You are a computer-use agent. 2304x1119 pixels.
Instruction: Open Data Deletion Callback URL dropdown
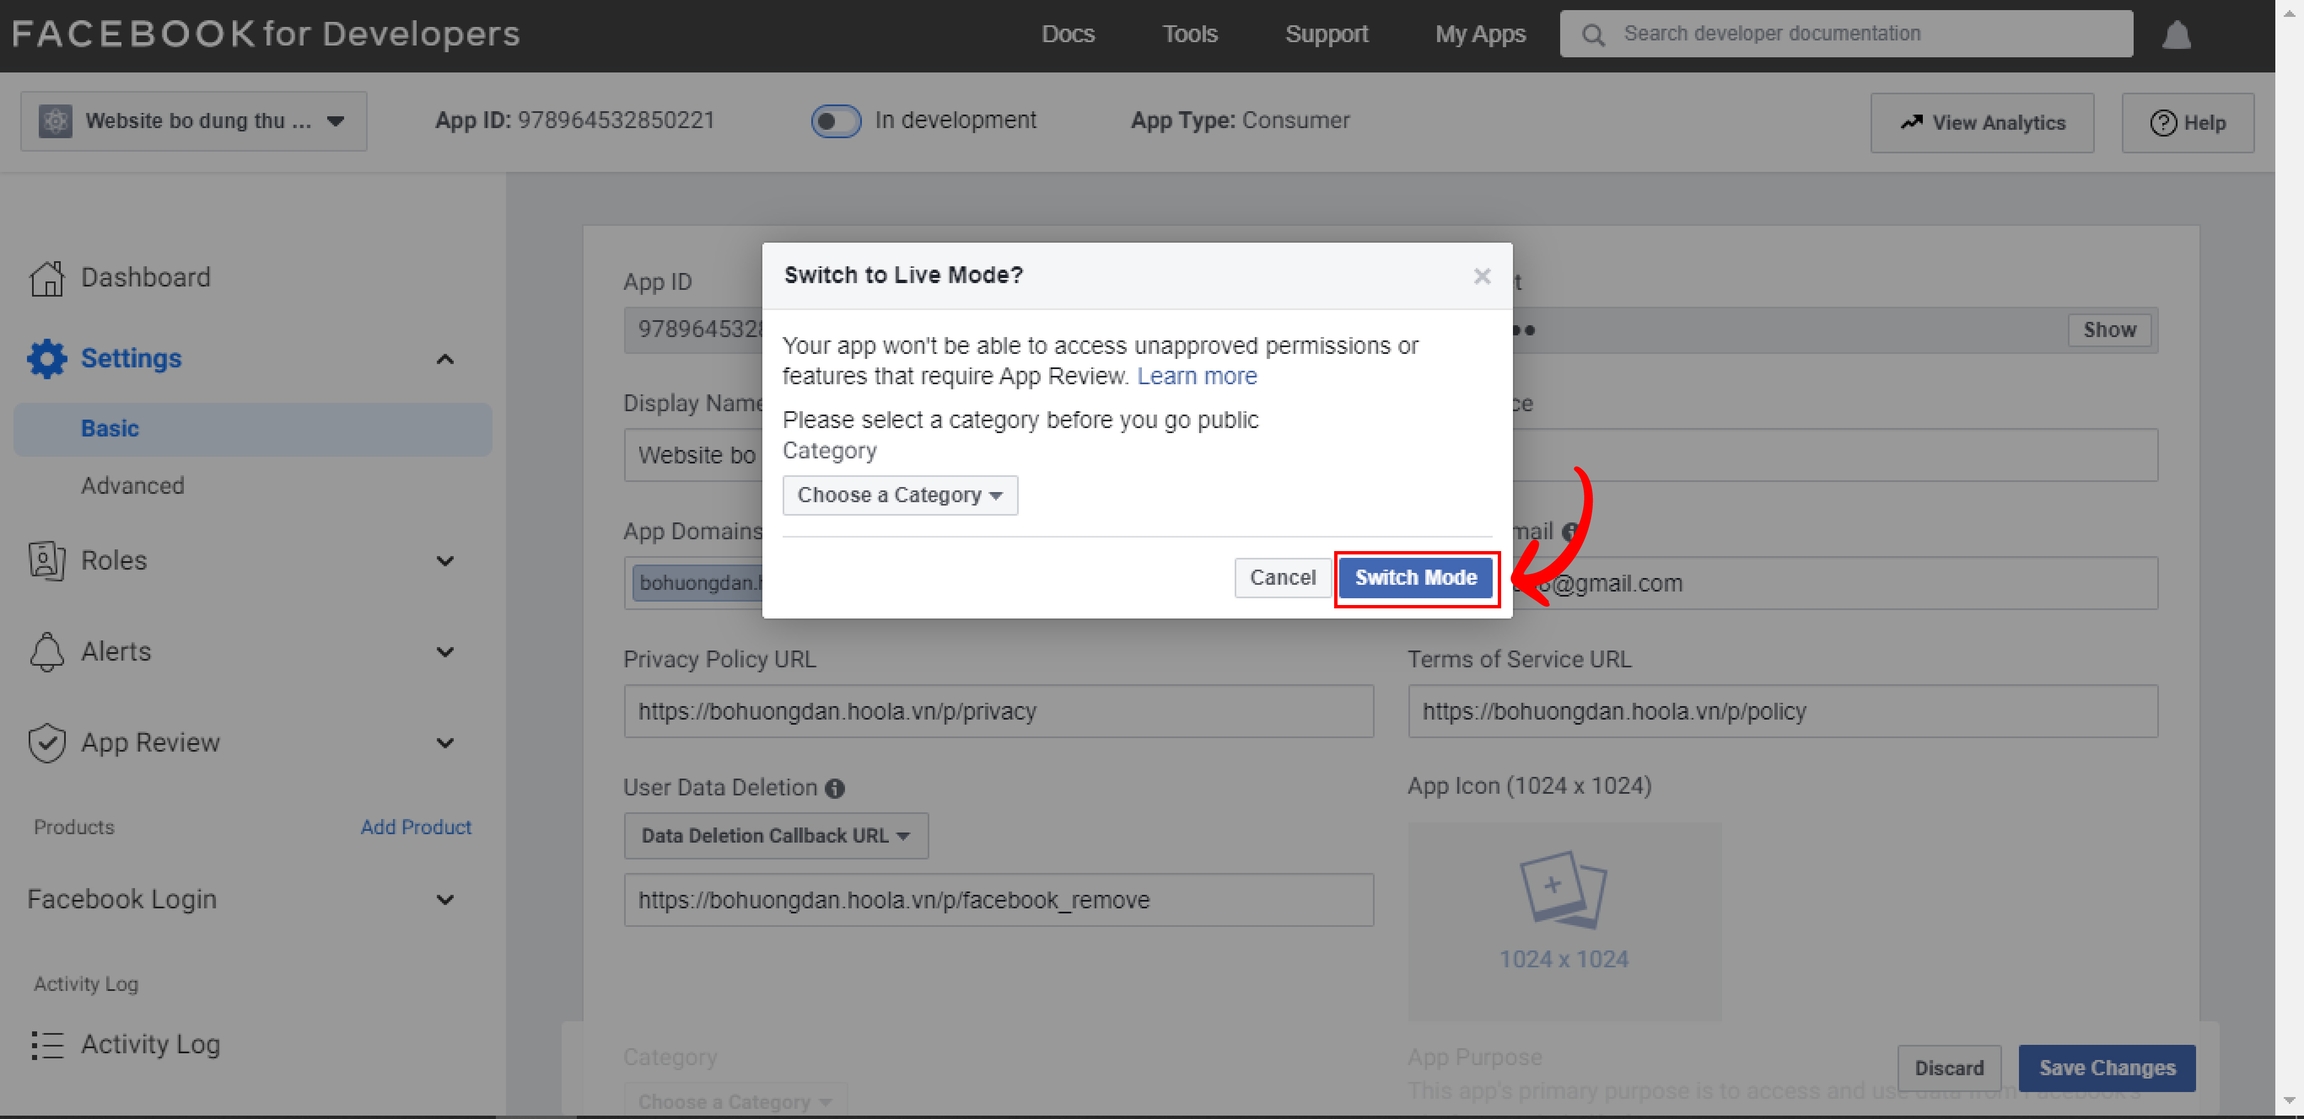coord(775,836)
